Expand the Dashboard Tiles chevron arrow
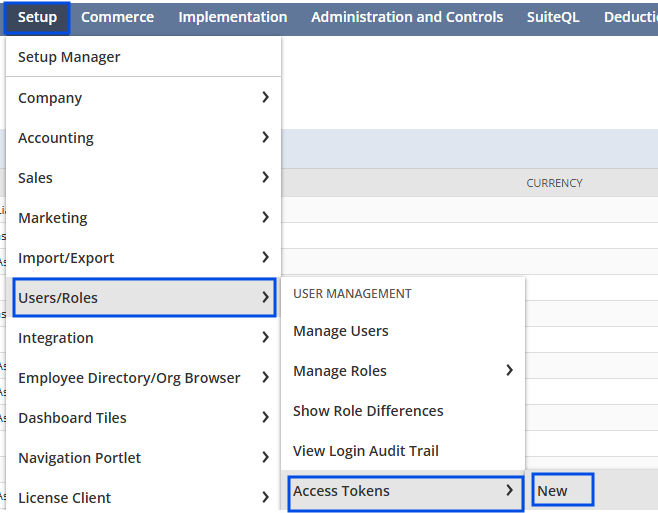This screenshot has width=658, height=513. point(265,417)
